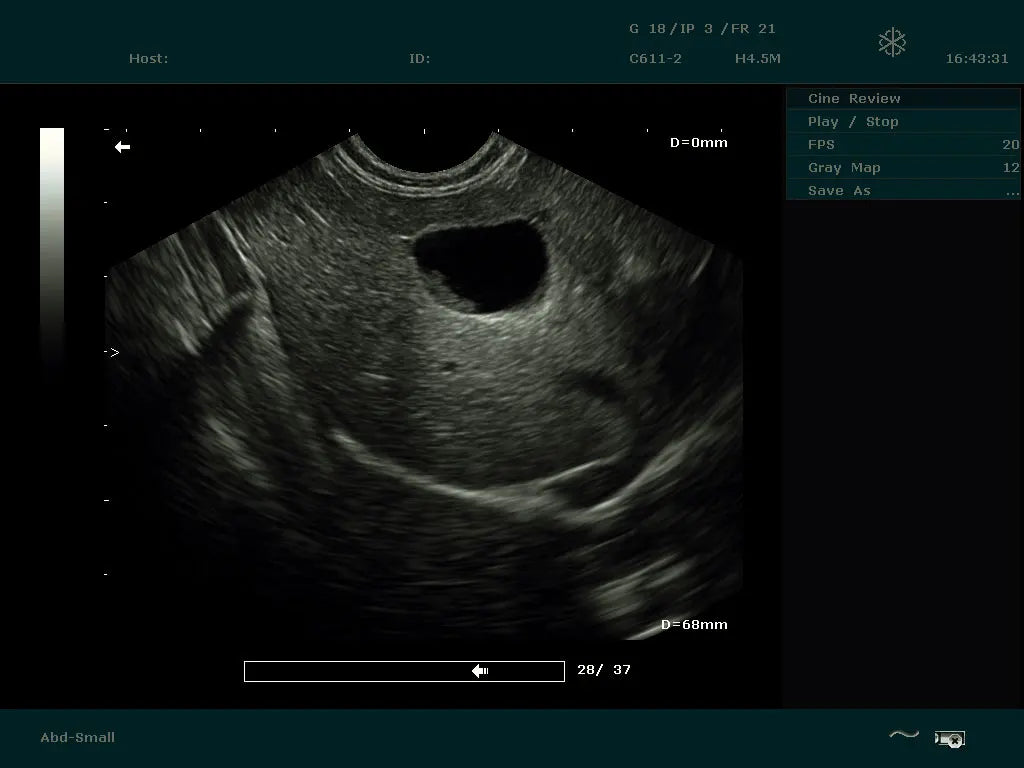Open the Save As option
The image size is (1024, 768).
click(x=839, y=190)
